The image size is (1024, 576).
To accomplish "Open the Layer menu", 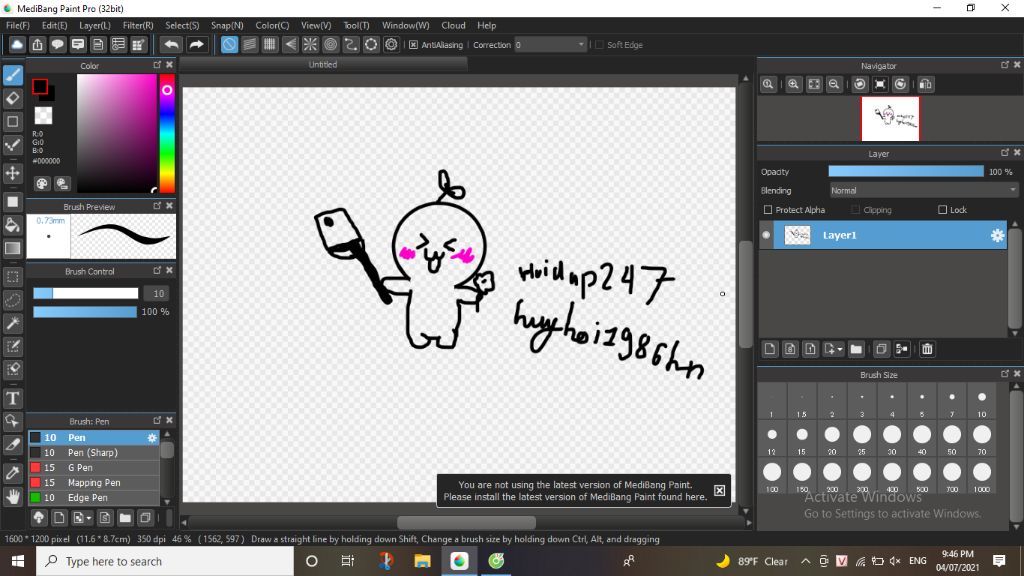I will (95, 25).
